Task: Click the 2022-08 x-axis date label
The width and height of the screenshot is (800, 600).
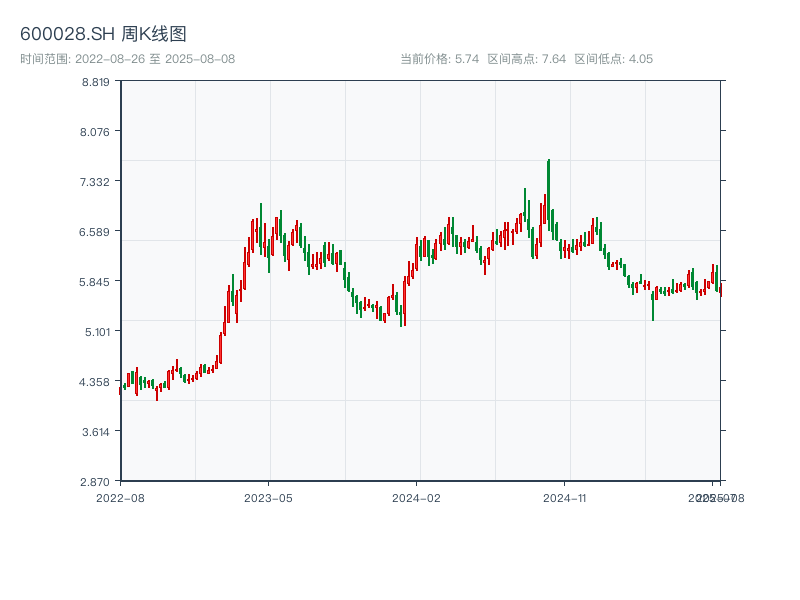Action: coord(120,497)
